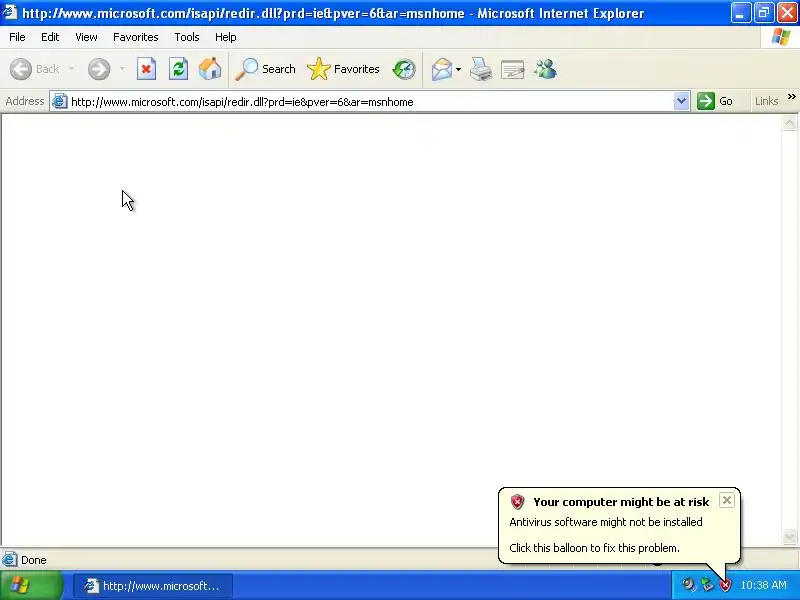800x600 pixels.
Task: Open the Help menu
Action: tap(225, 37)
